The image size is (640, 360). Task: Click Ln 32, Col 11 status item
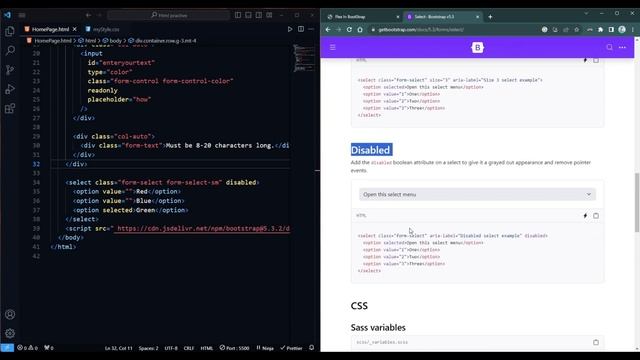119,348
